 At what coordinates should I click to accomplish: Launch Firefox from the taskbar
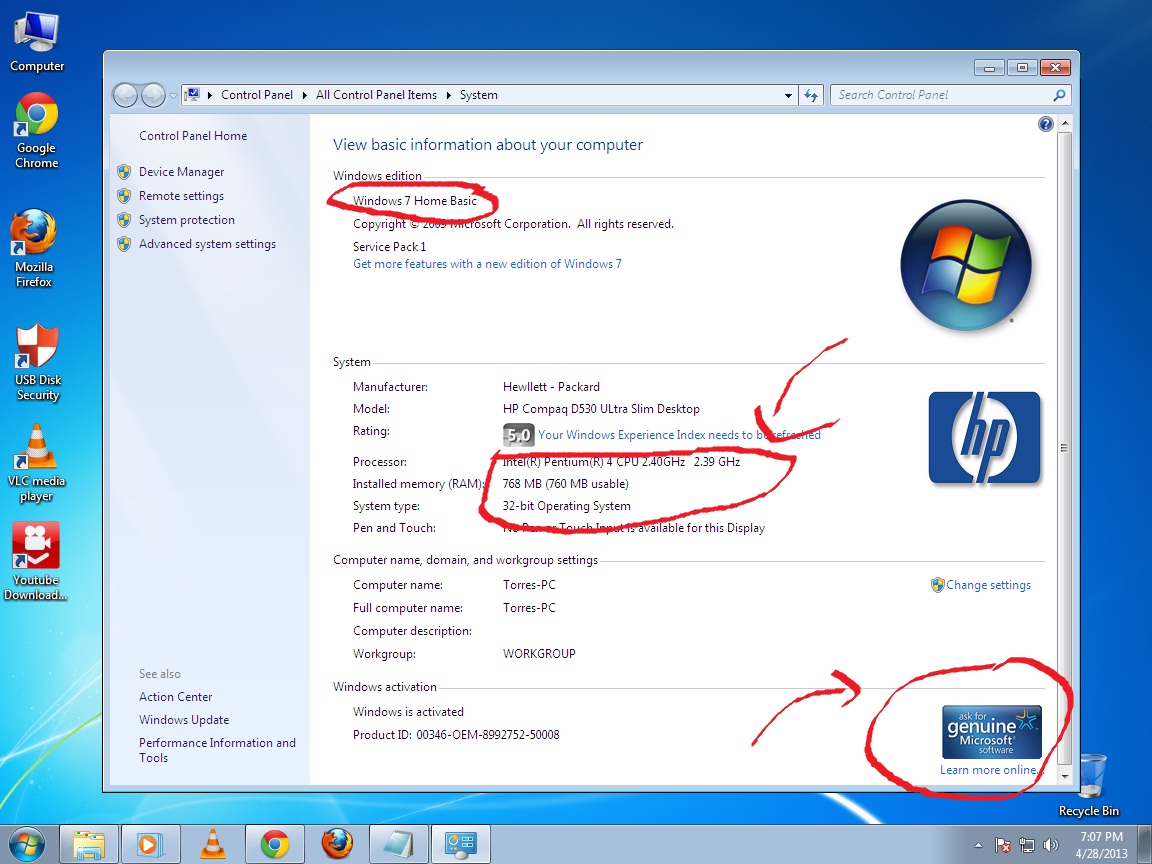pyautogui.click(x=337, y=844)
